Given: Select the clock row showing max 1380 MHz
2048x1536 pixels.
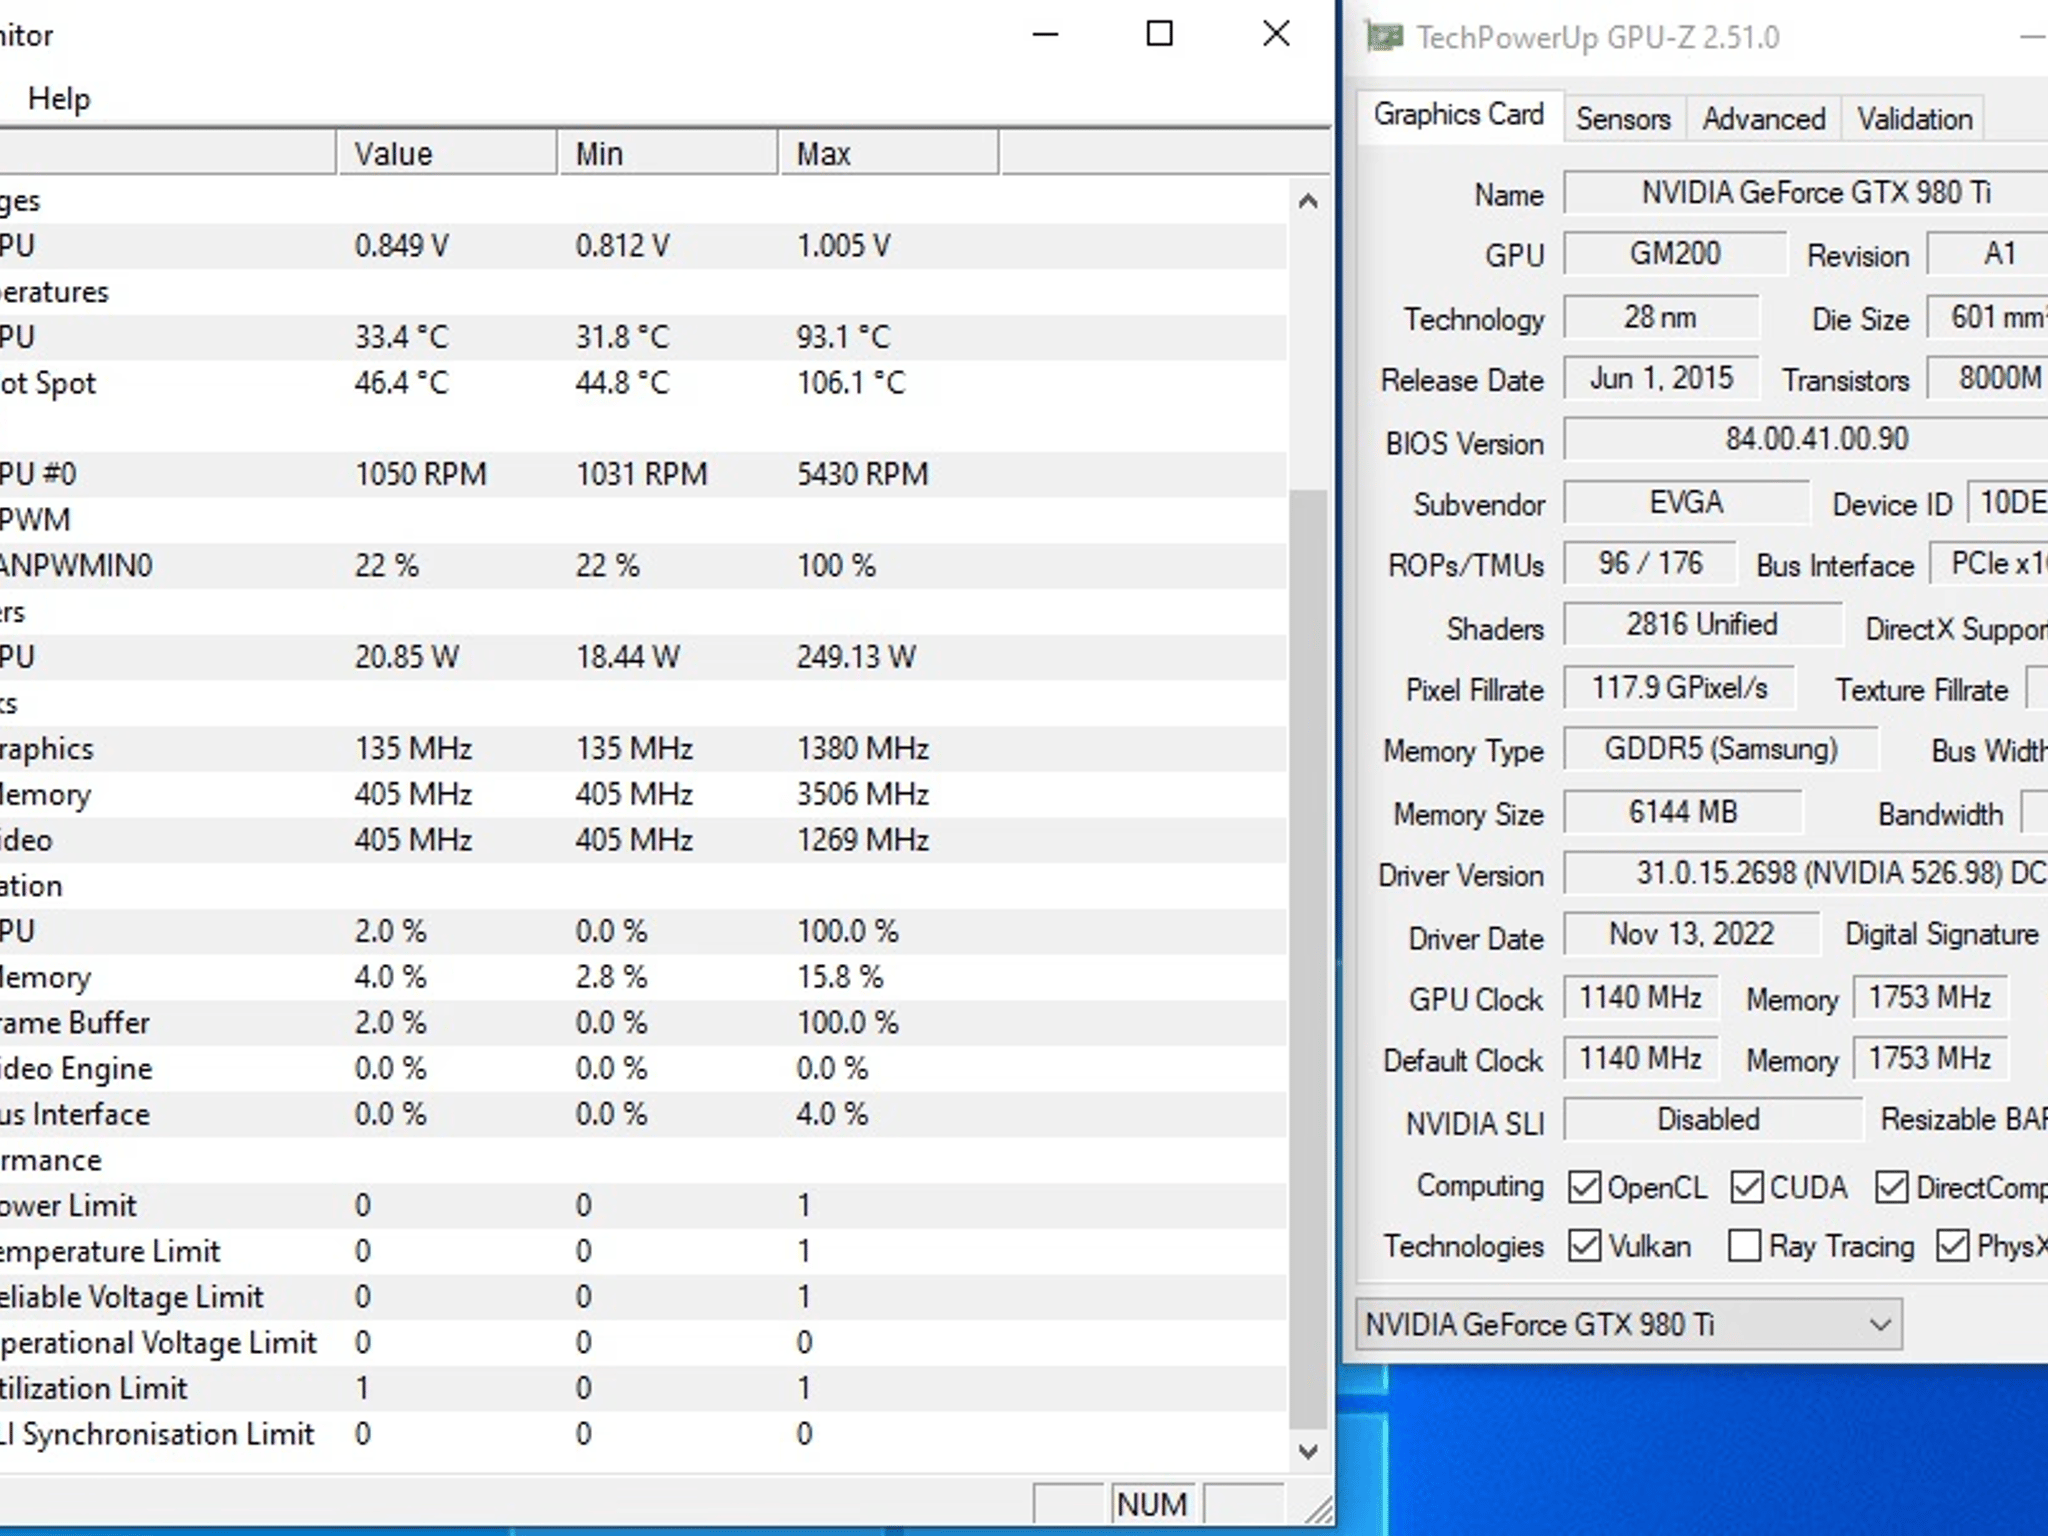Looking at the screenshot, I should 643,749.
